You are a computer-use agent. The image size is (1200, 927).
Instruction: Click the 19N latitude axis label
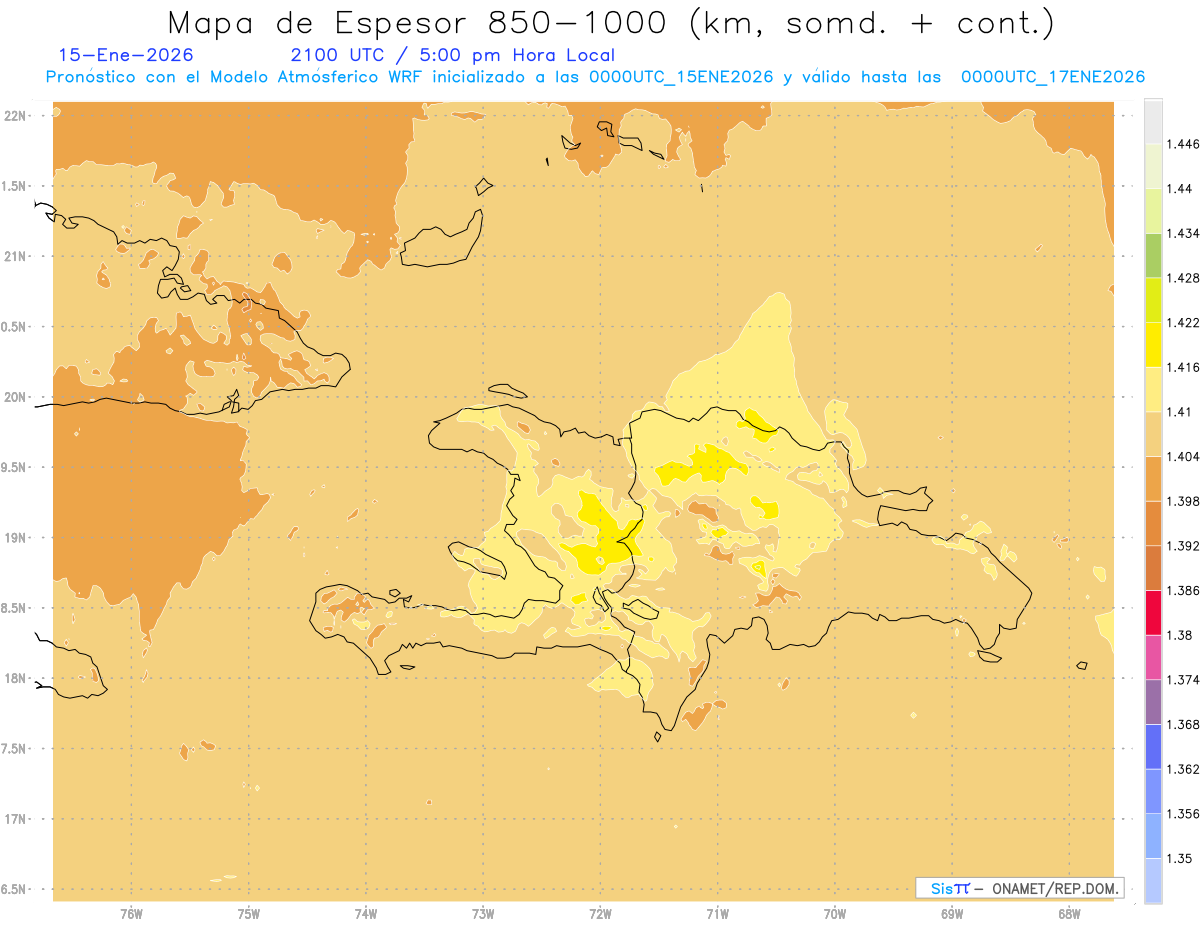coord(14,537)
